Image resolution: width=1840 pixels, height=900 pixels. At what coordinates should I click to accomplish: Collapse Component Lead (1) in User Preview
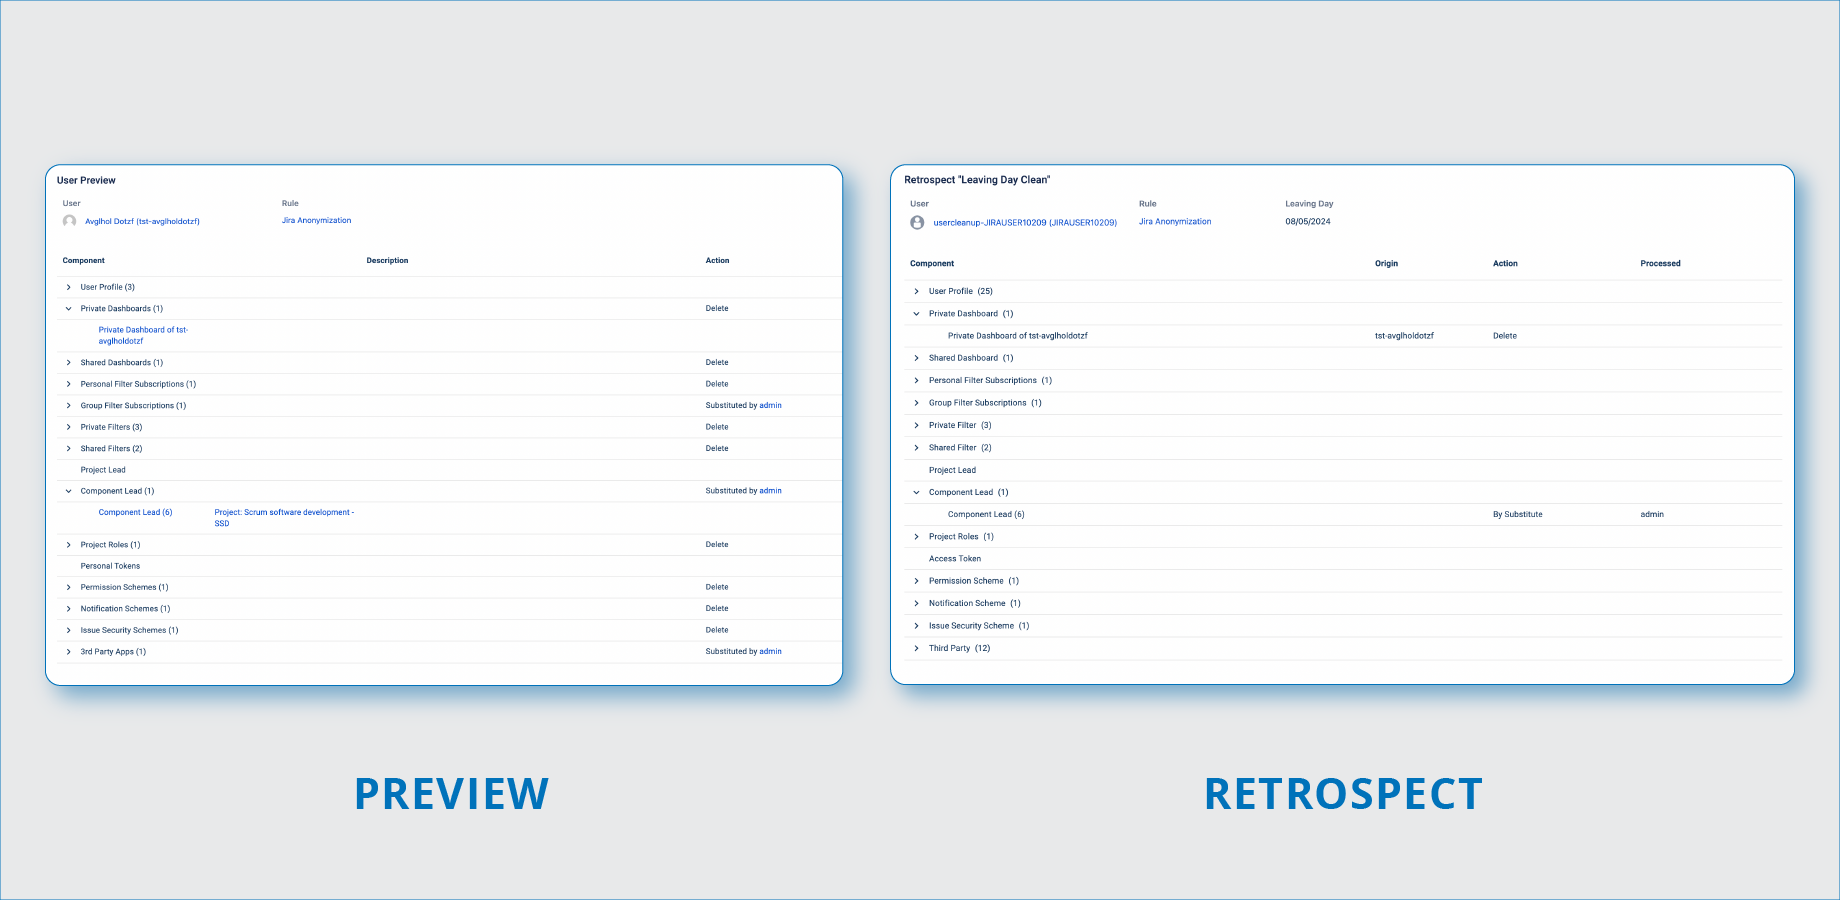[x=68, y=491]
